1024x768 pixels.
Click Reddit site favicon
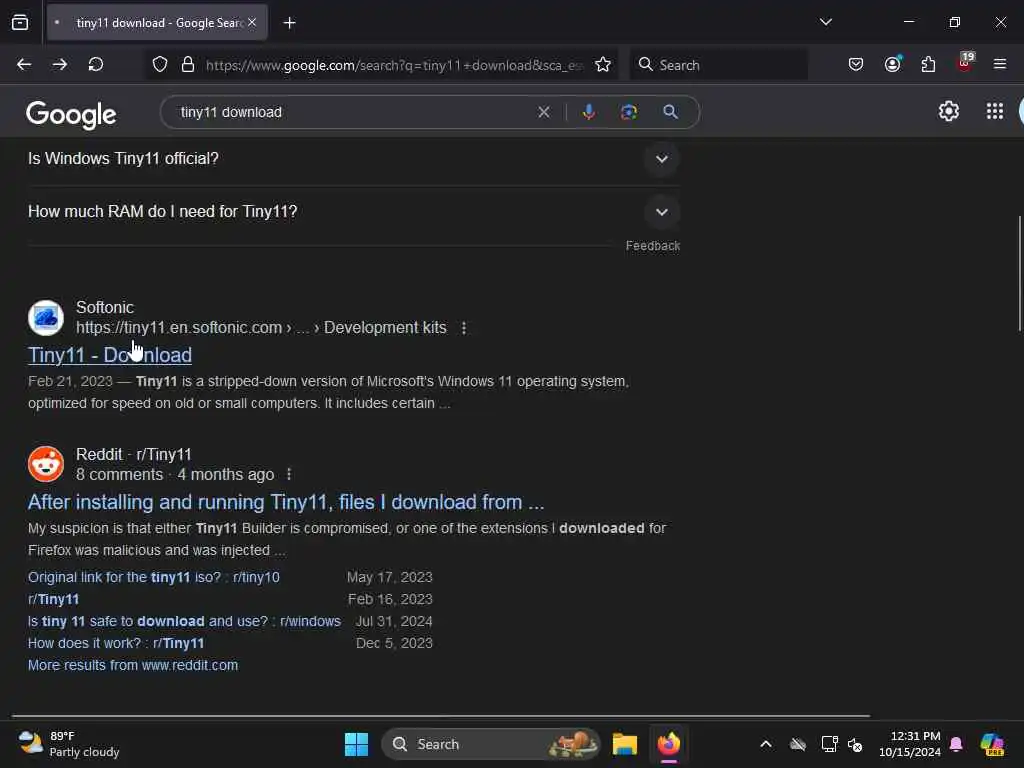tap(46, 464)
